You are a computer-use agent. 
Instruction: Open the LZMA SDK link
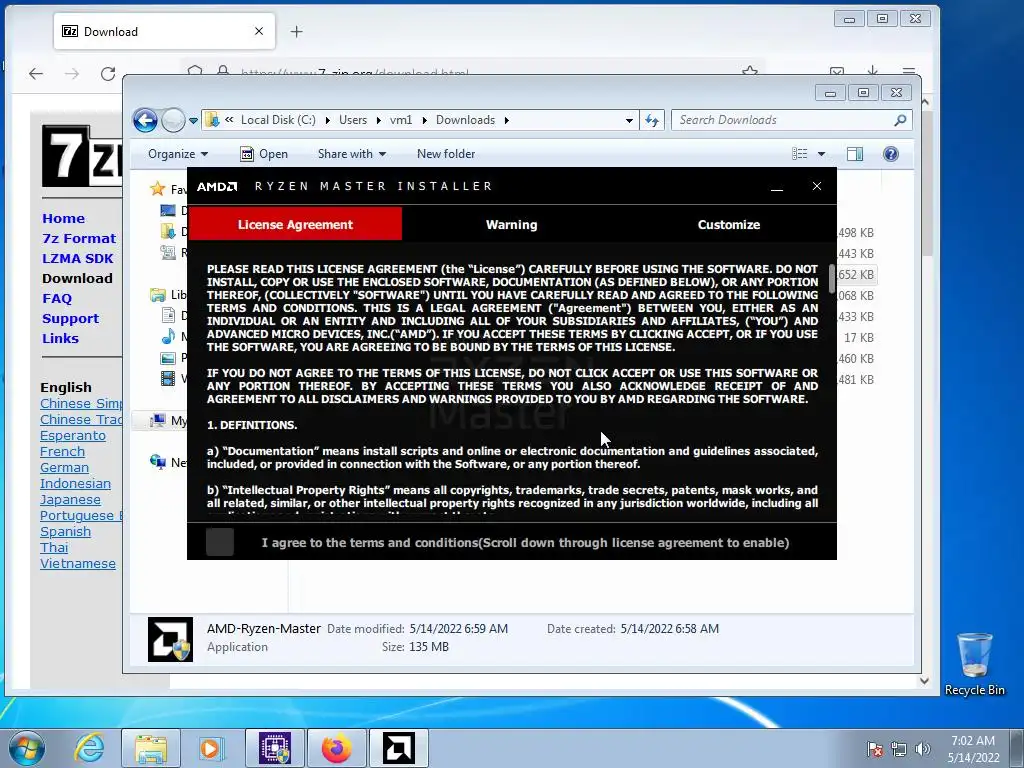point(78,259)
